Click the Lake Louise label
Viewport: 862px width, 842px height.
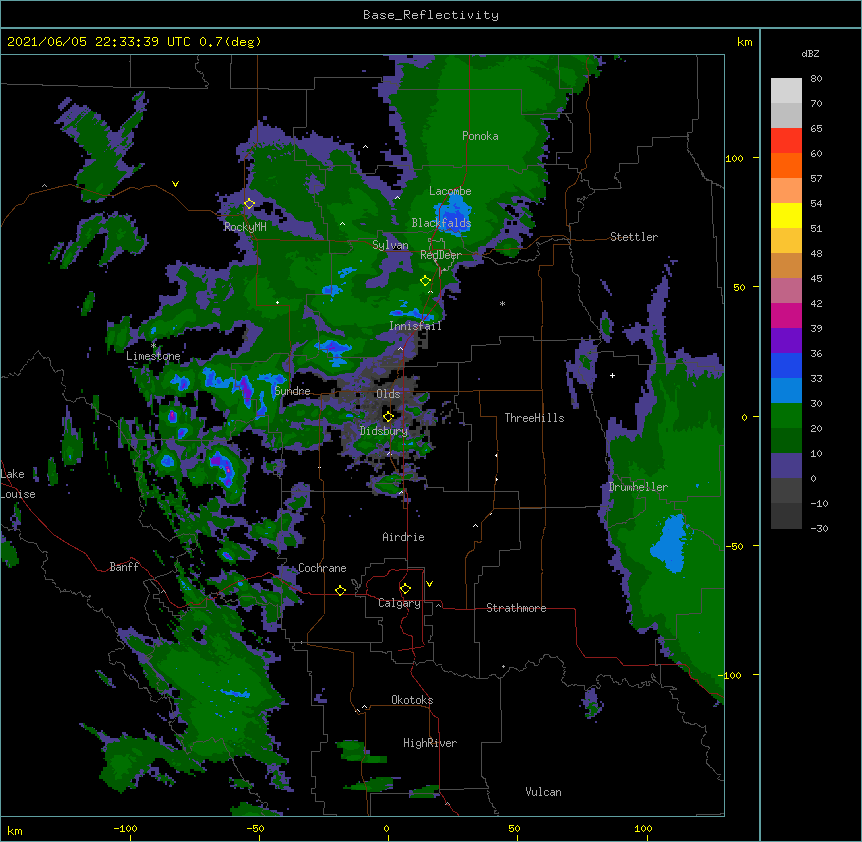(17, 484)
